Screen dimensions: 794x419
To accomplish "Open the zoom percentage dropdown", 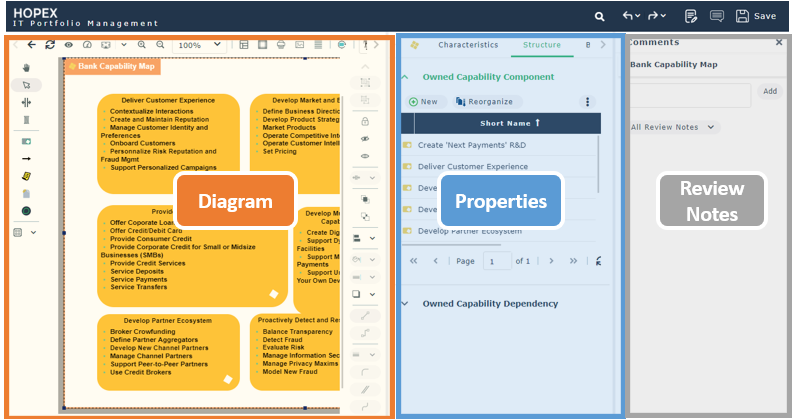I will click(x=200, y=45).
